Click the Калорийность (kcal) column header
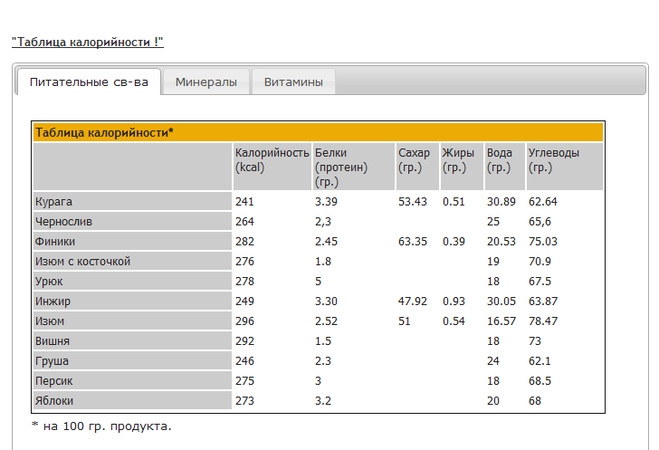 tap(271, 160)
